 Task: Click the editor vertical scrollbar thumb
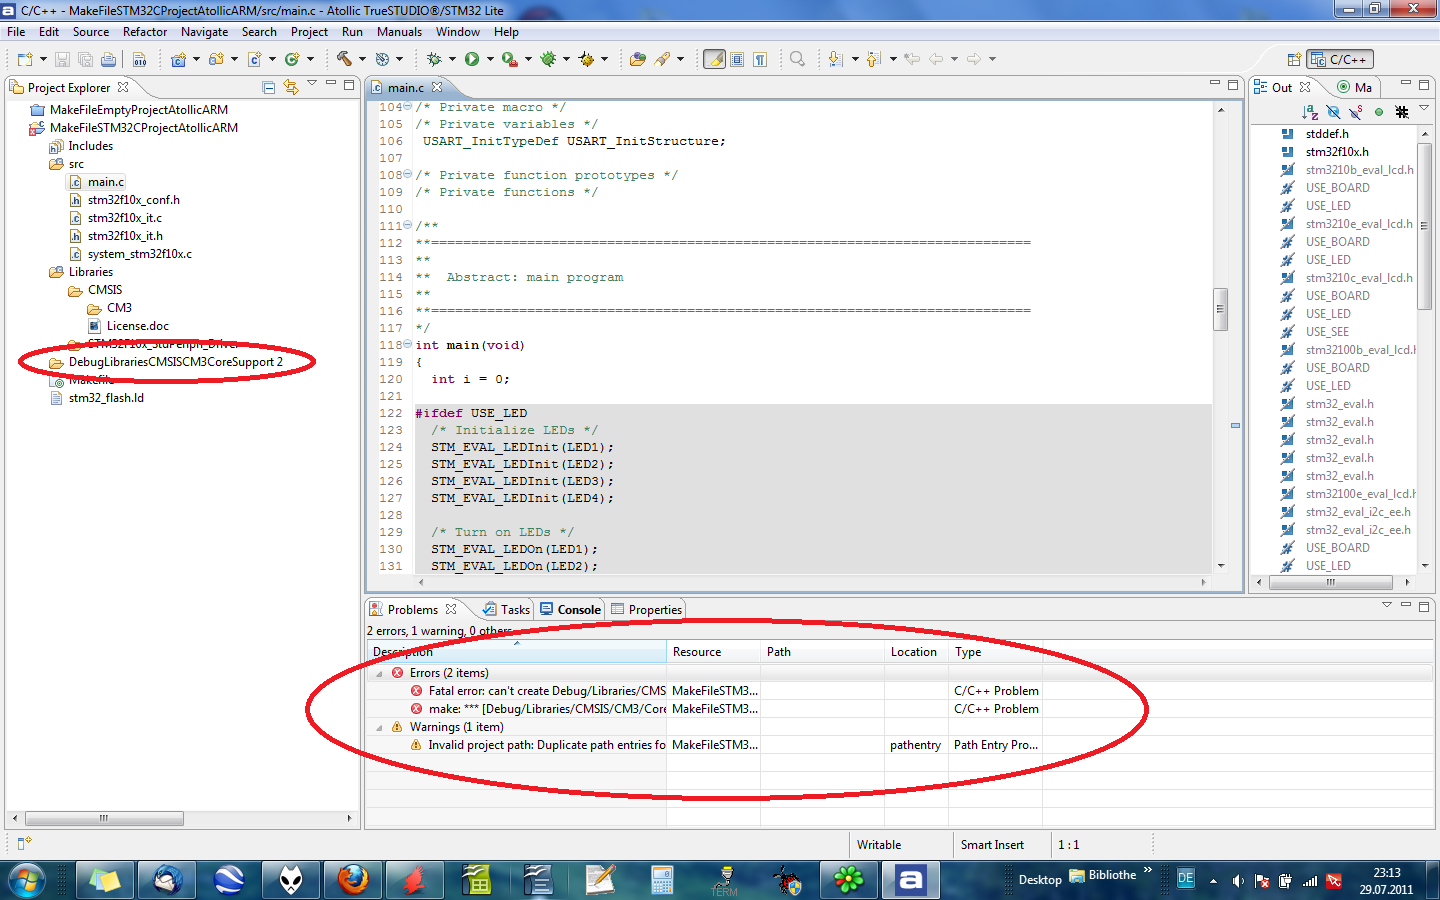point(1220,309)
